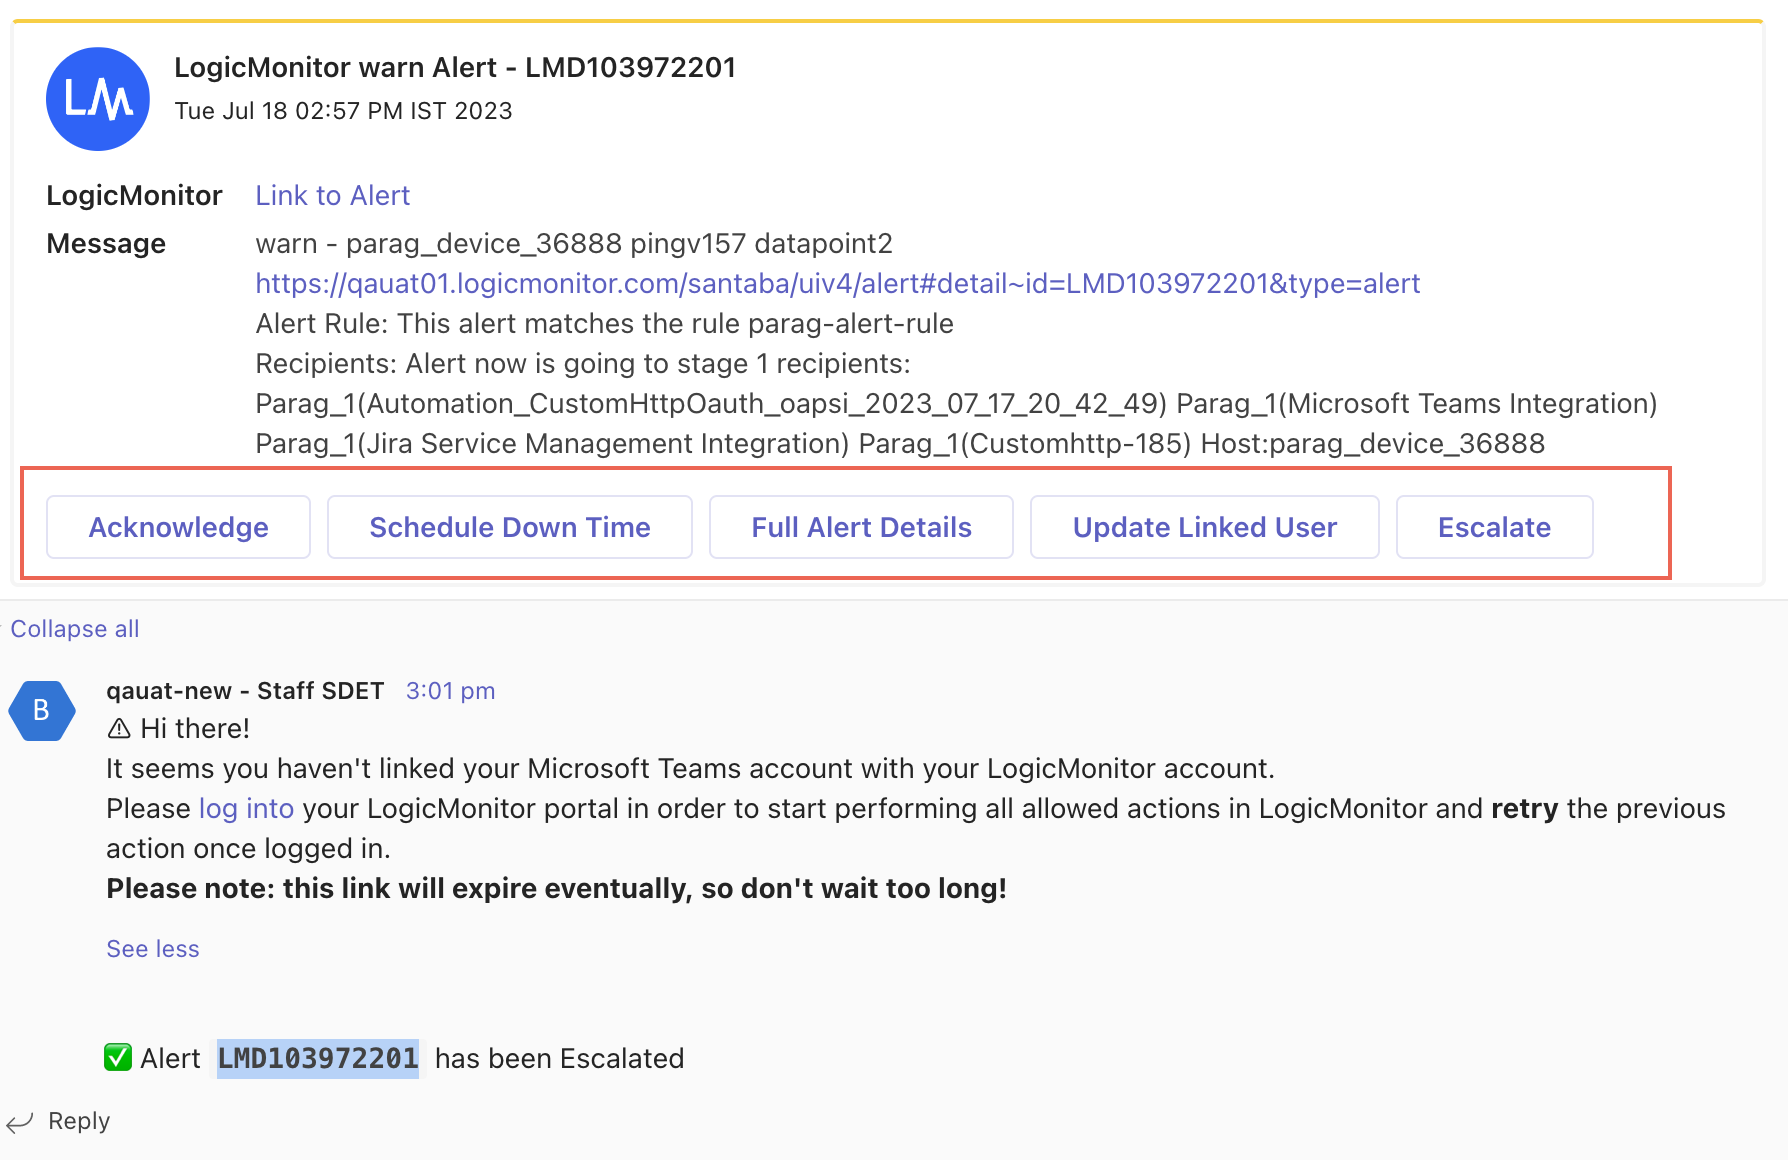Click Schedule Down Time
Viewport: 1788px width, 1160px height.
(x=509, y=527)
